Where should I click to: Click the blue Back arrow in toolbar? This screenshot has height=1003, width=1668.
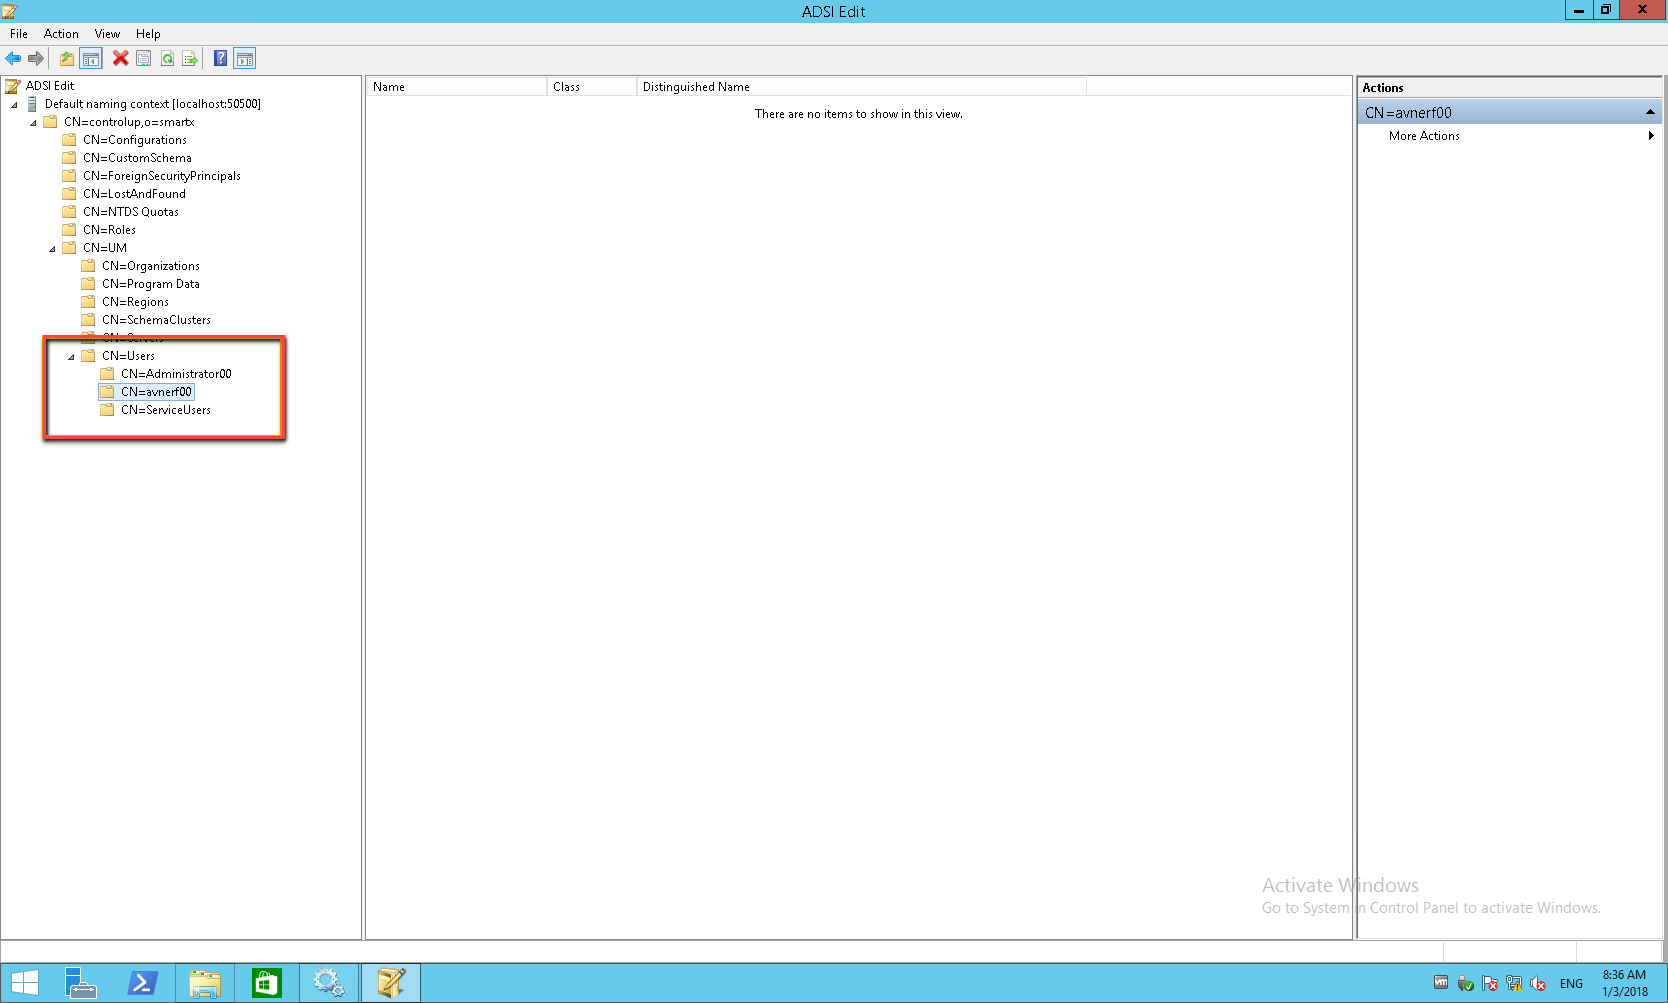(13, 59)
